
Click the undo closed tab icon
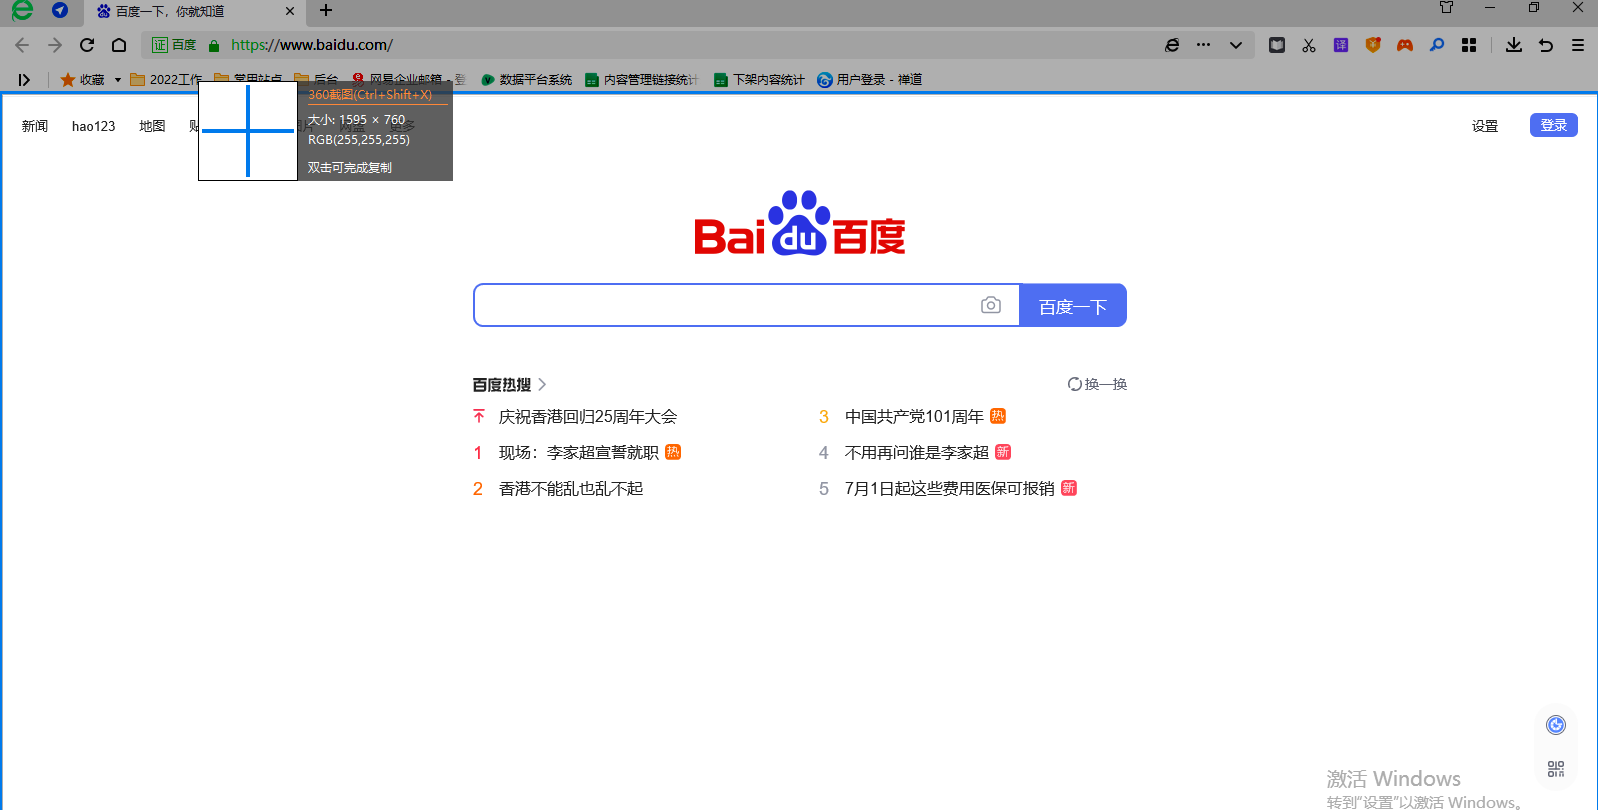pyautogui.click(x=1546, y=45)
